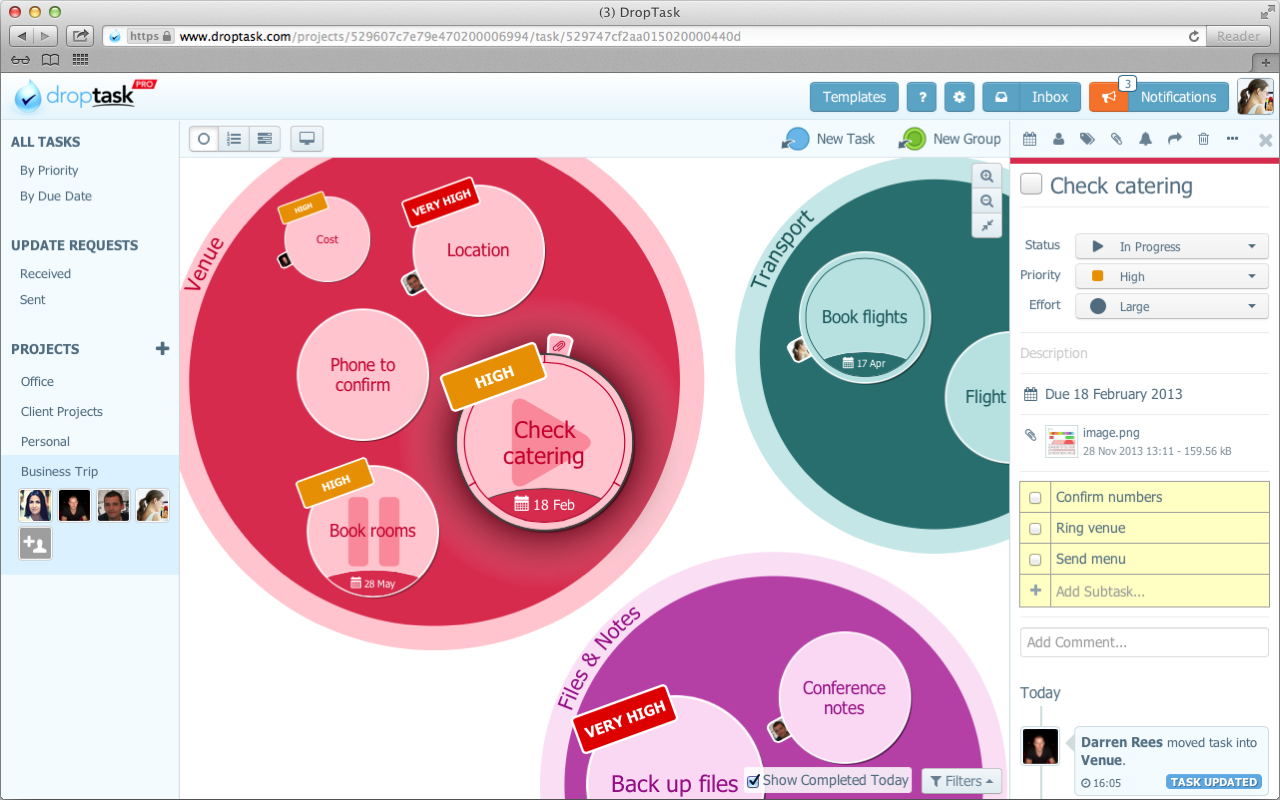Click the attachment paperclip icon

[x=1116, y=139]
